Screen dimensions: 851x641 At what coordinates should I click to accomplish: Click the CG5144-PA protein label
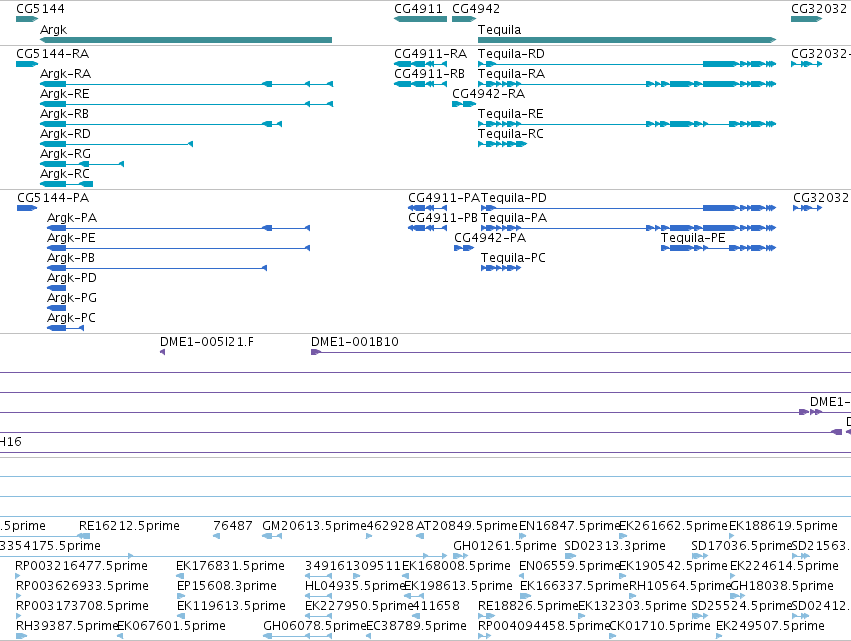[x=53, y=198]
